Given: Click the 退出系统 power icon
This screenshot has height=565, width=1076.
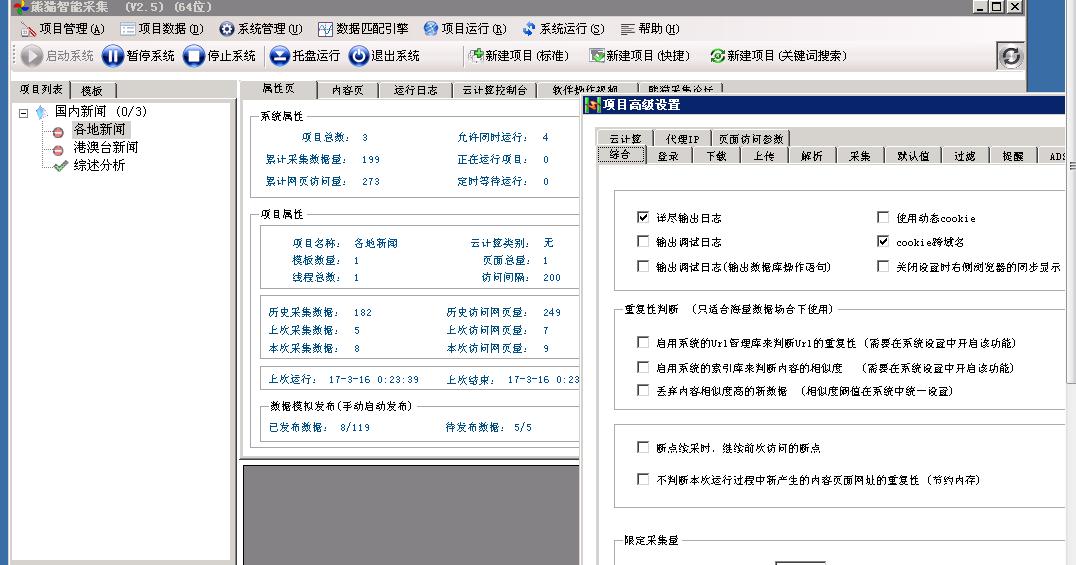Looking at the screenshot, I should pos(359,56).
